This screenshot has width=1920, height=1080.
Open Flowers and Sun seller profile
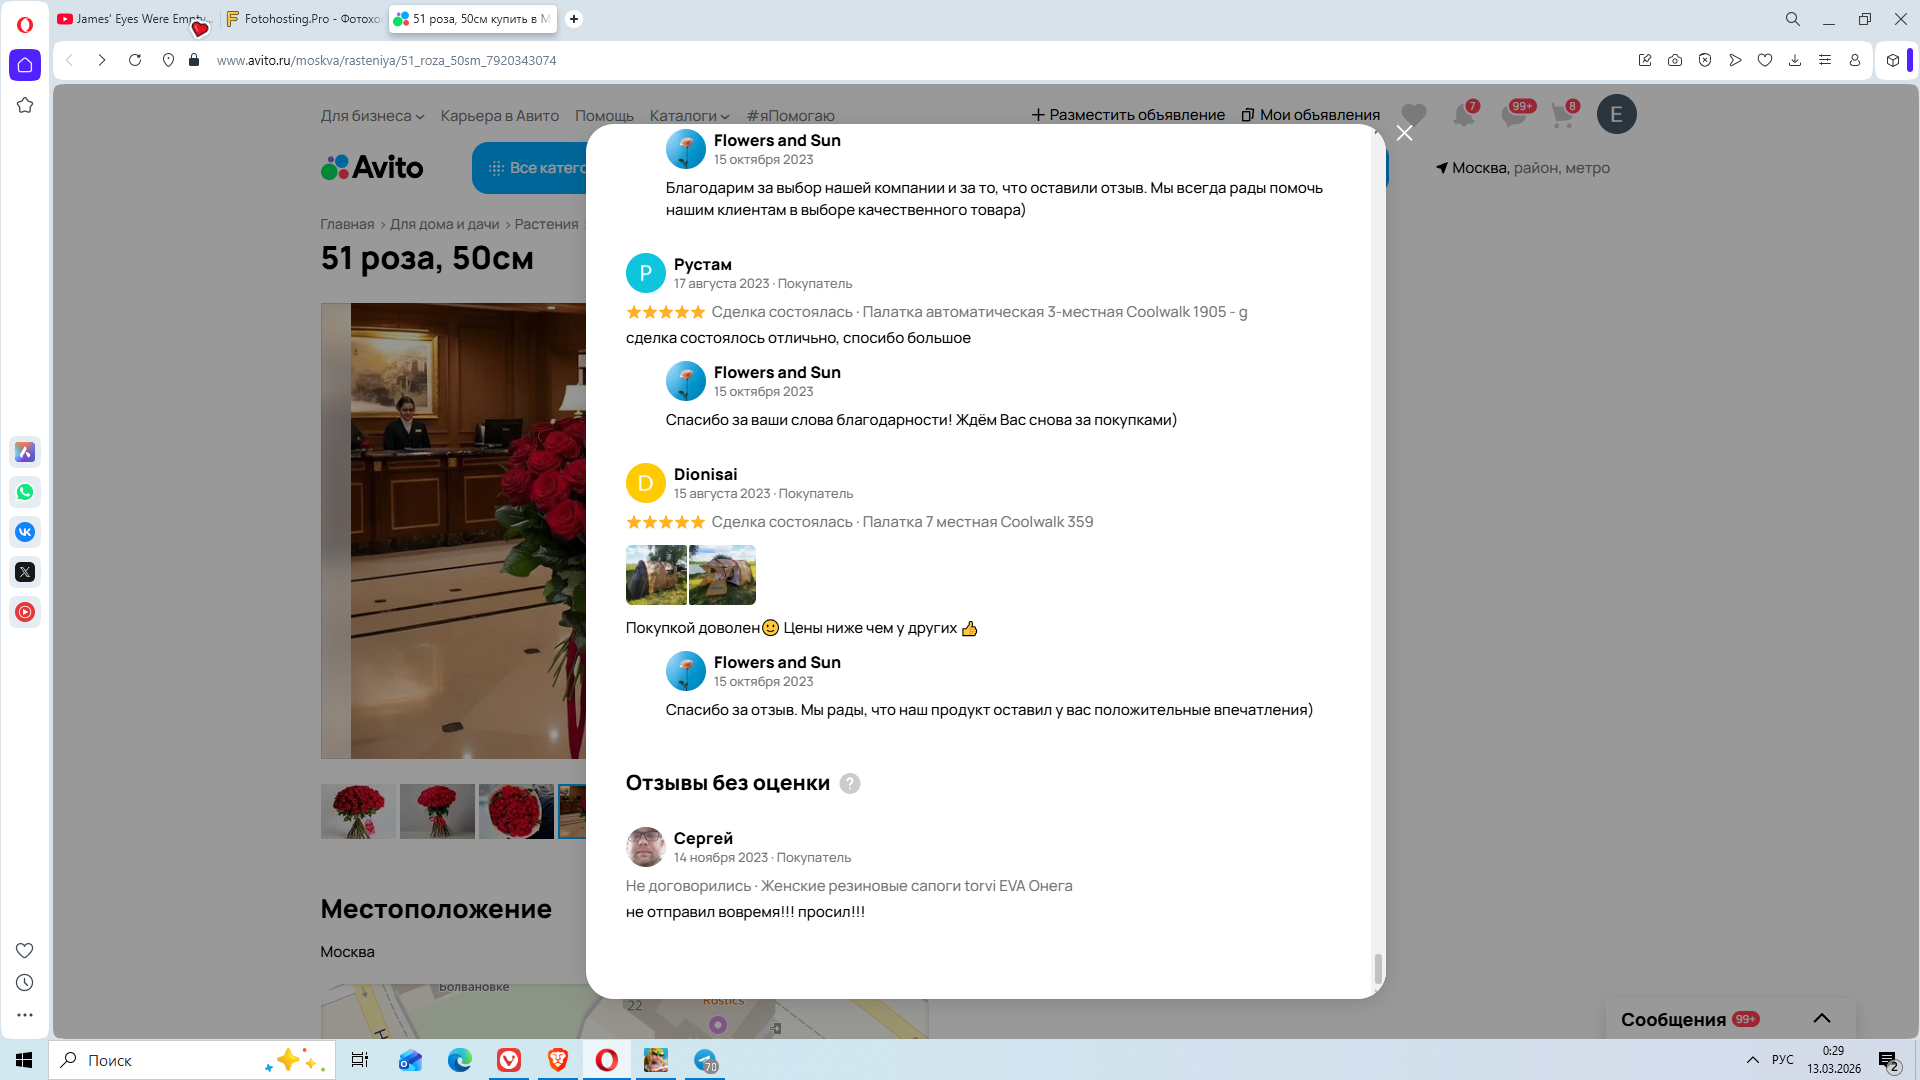(x=776, y=372)
